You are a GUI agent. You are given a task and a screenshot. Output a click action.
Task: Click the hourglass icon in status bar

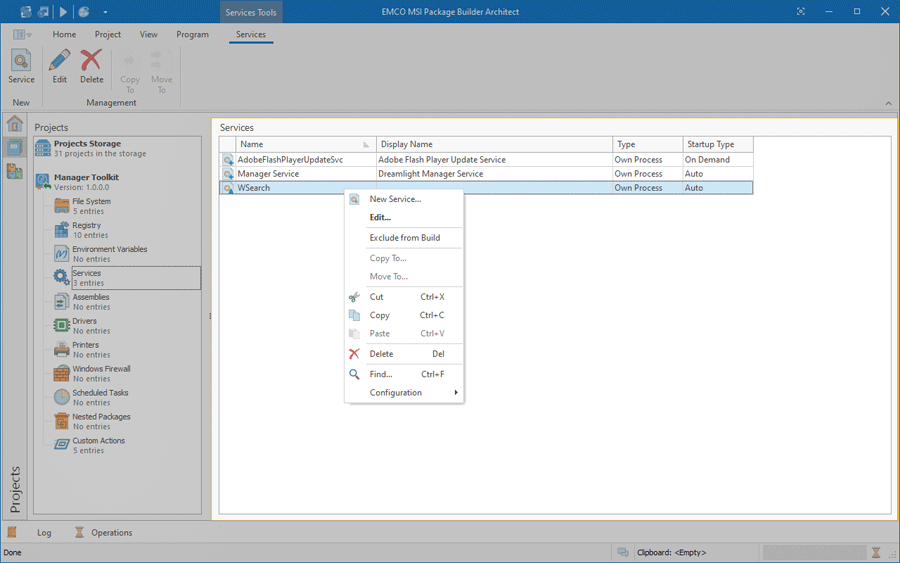[876, 552]
